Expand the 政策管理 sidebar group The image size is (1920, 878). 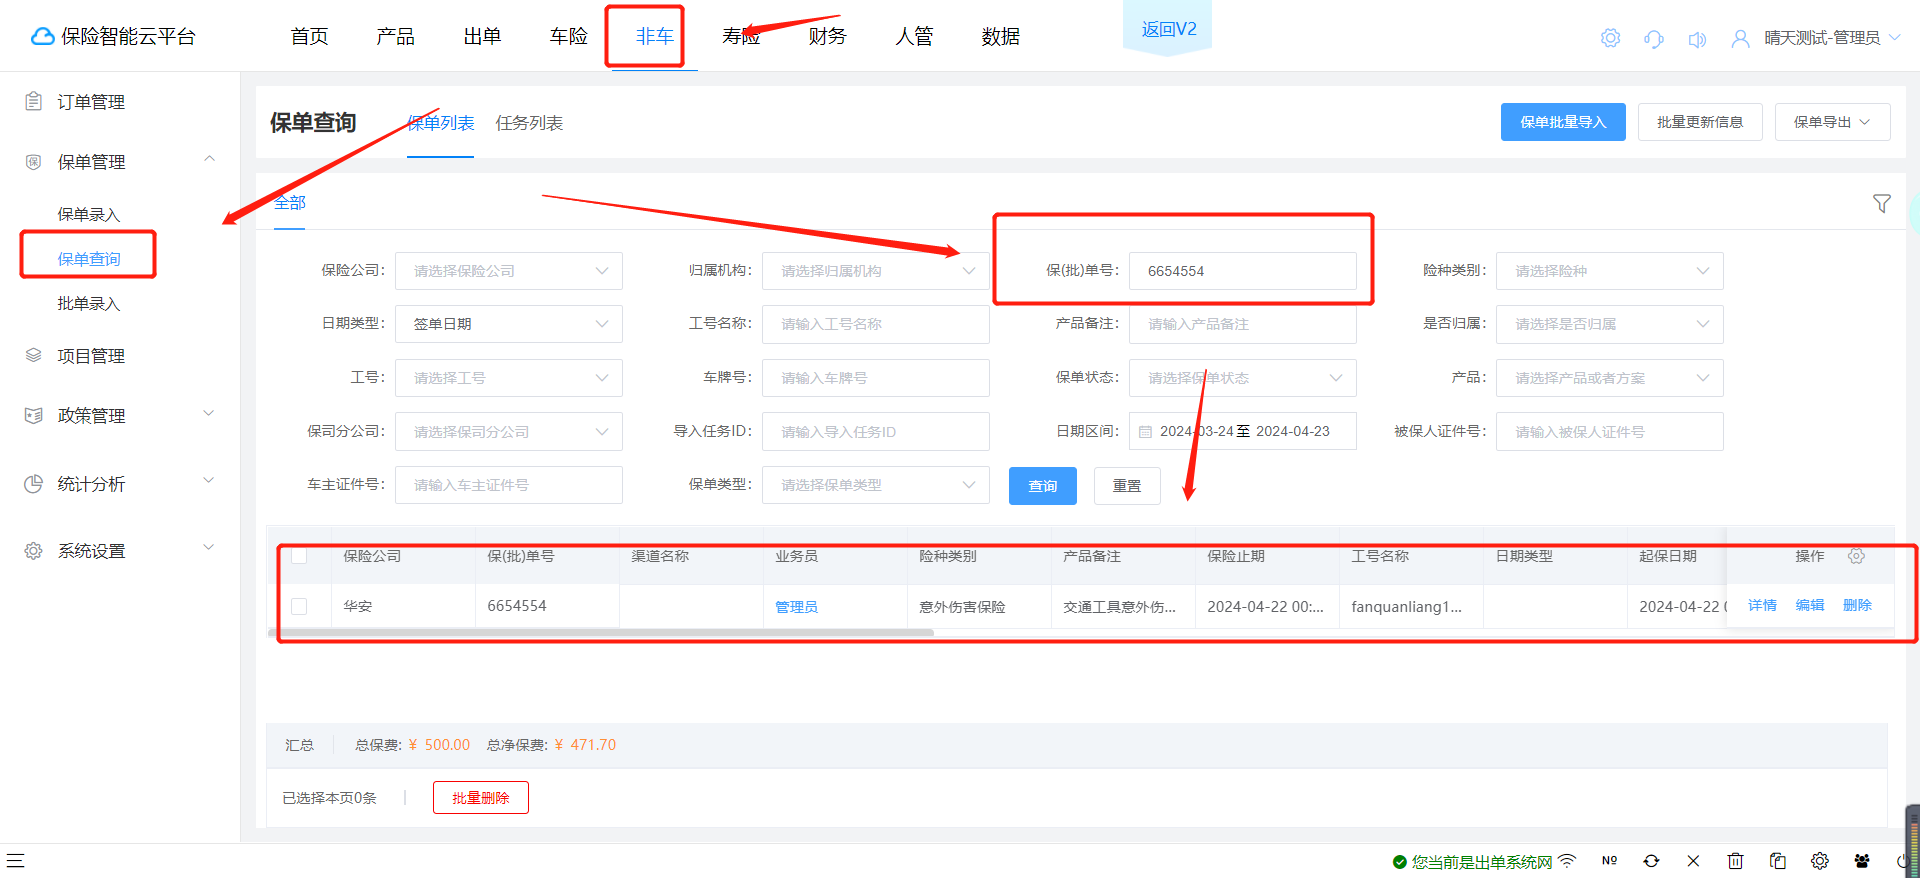pos(209,413)
